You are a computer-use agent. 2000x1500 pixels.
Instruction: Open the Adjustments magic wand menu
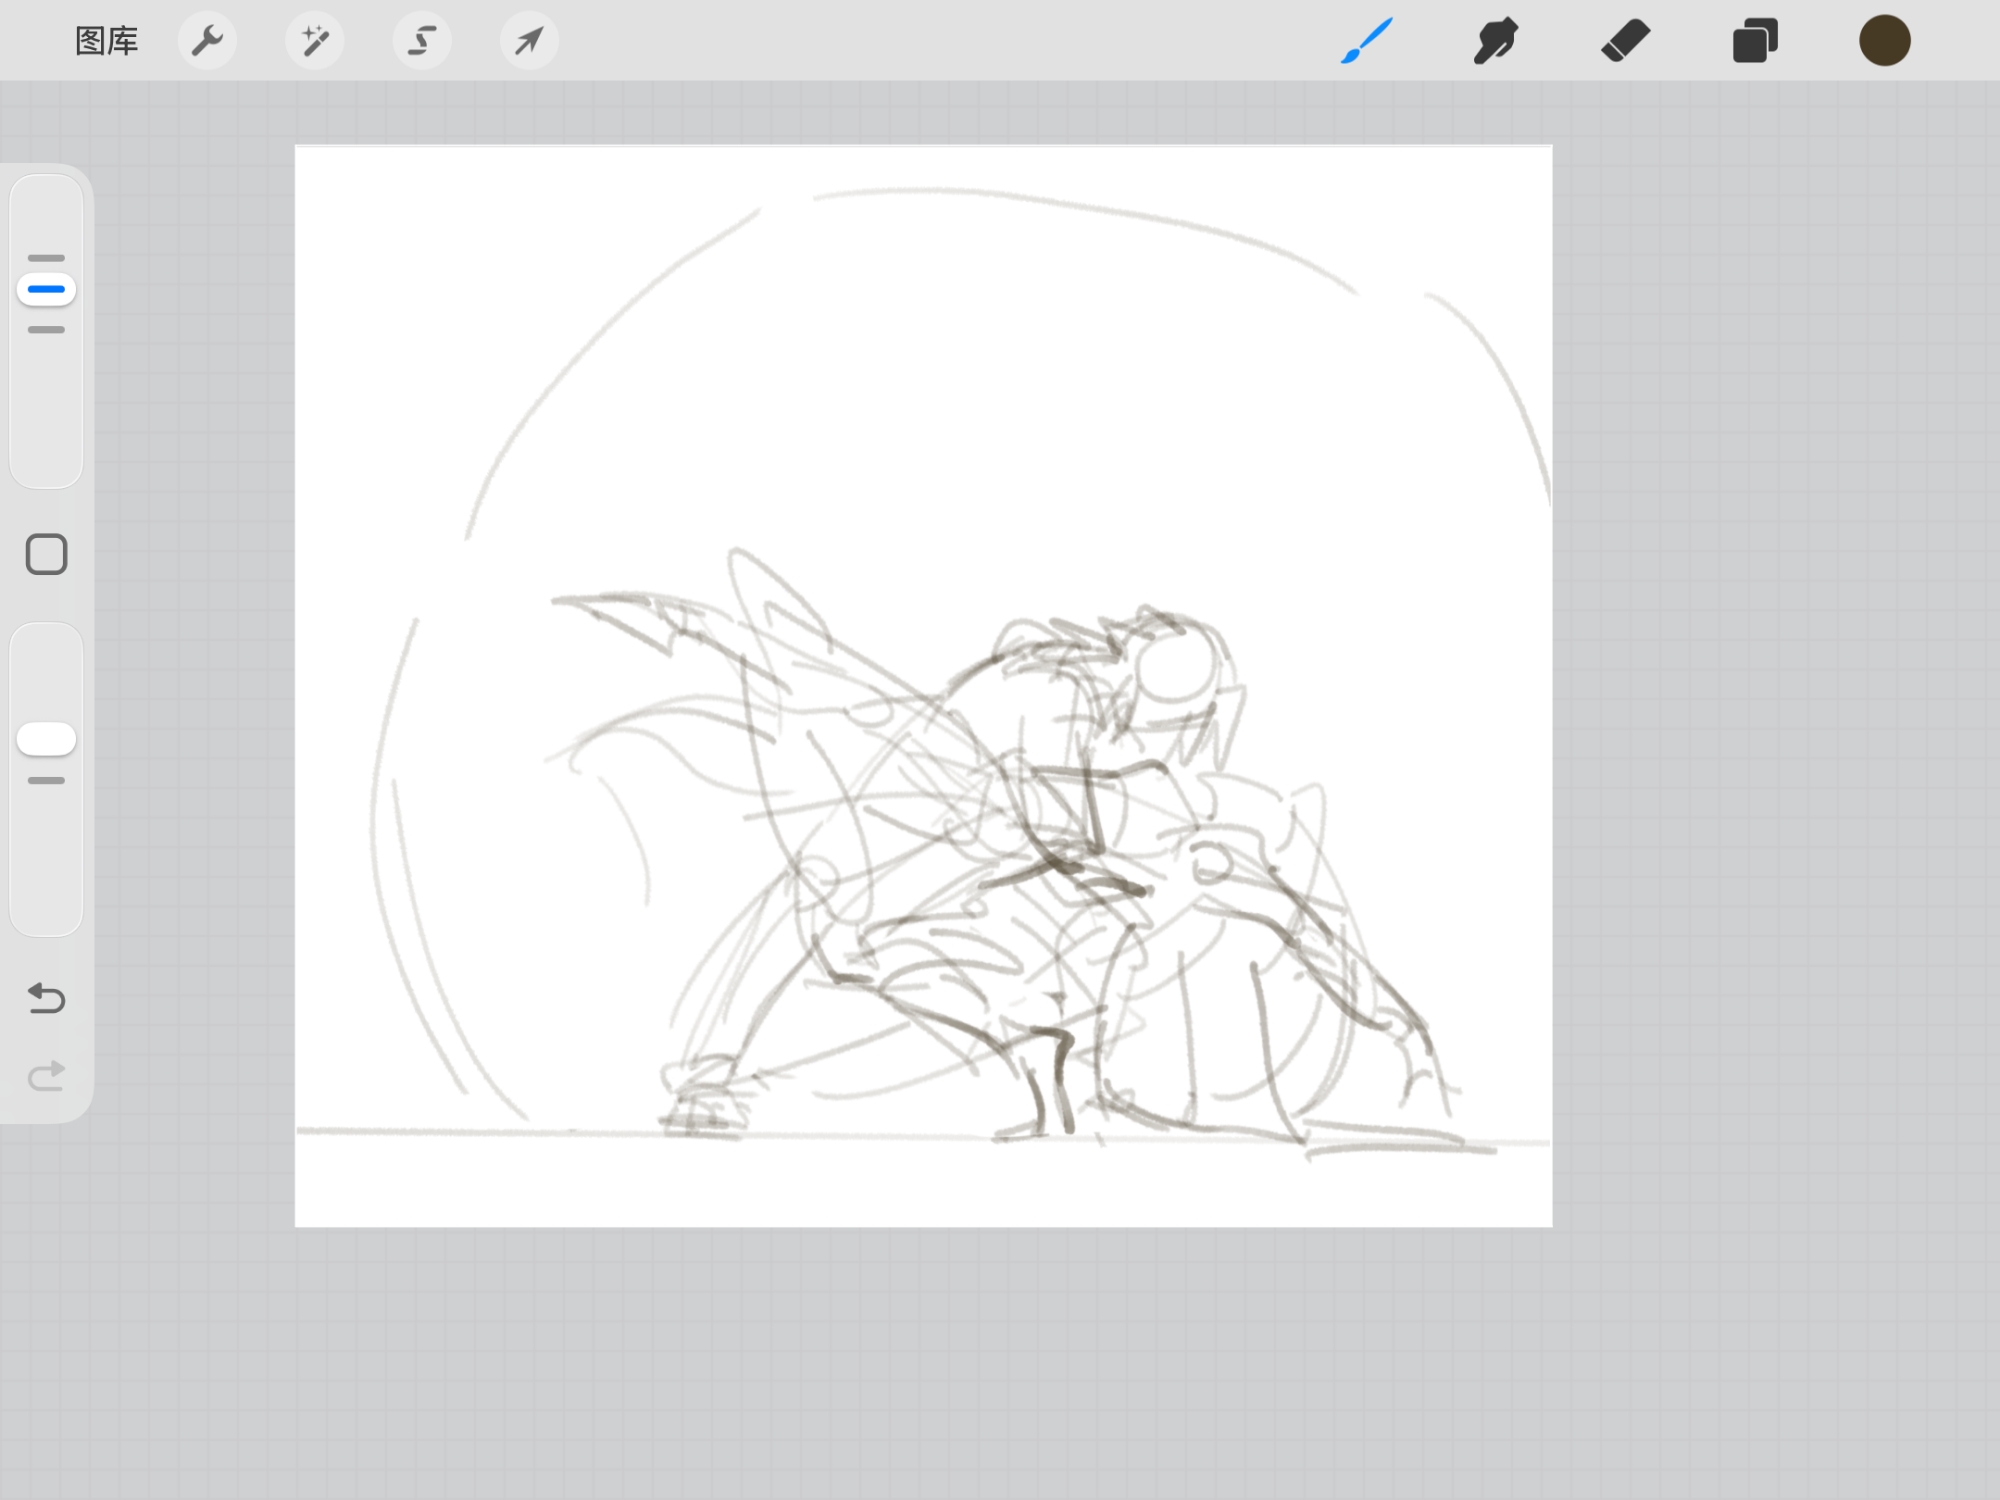coord(314,41)
